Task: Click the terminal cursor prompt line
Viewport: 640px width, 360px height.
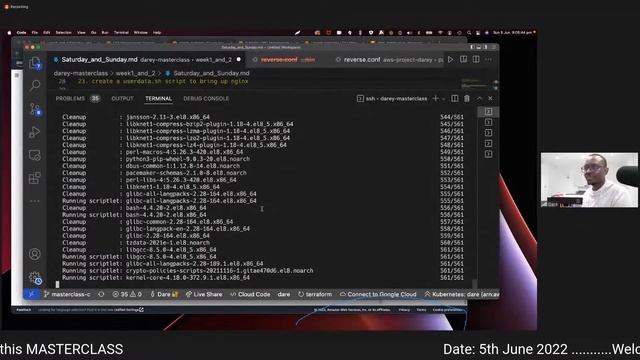Action: [x=58, y=284]
